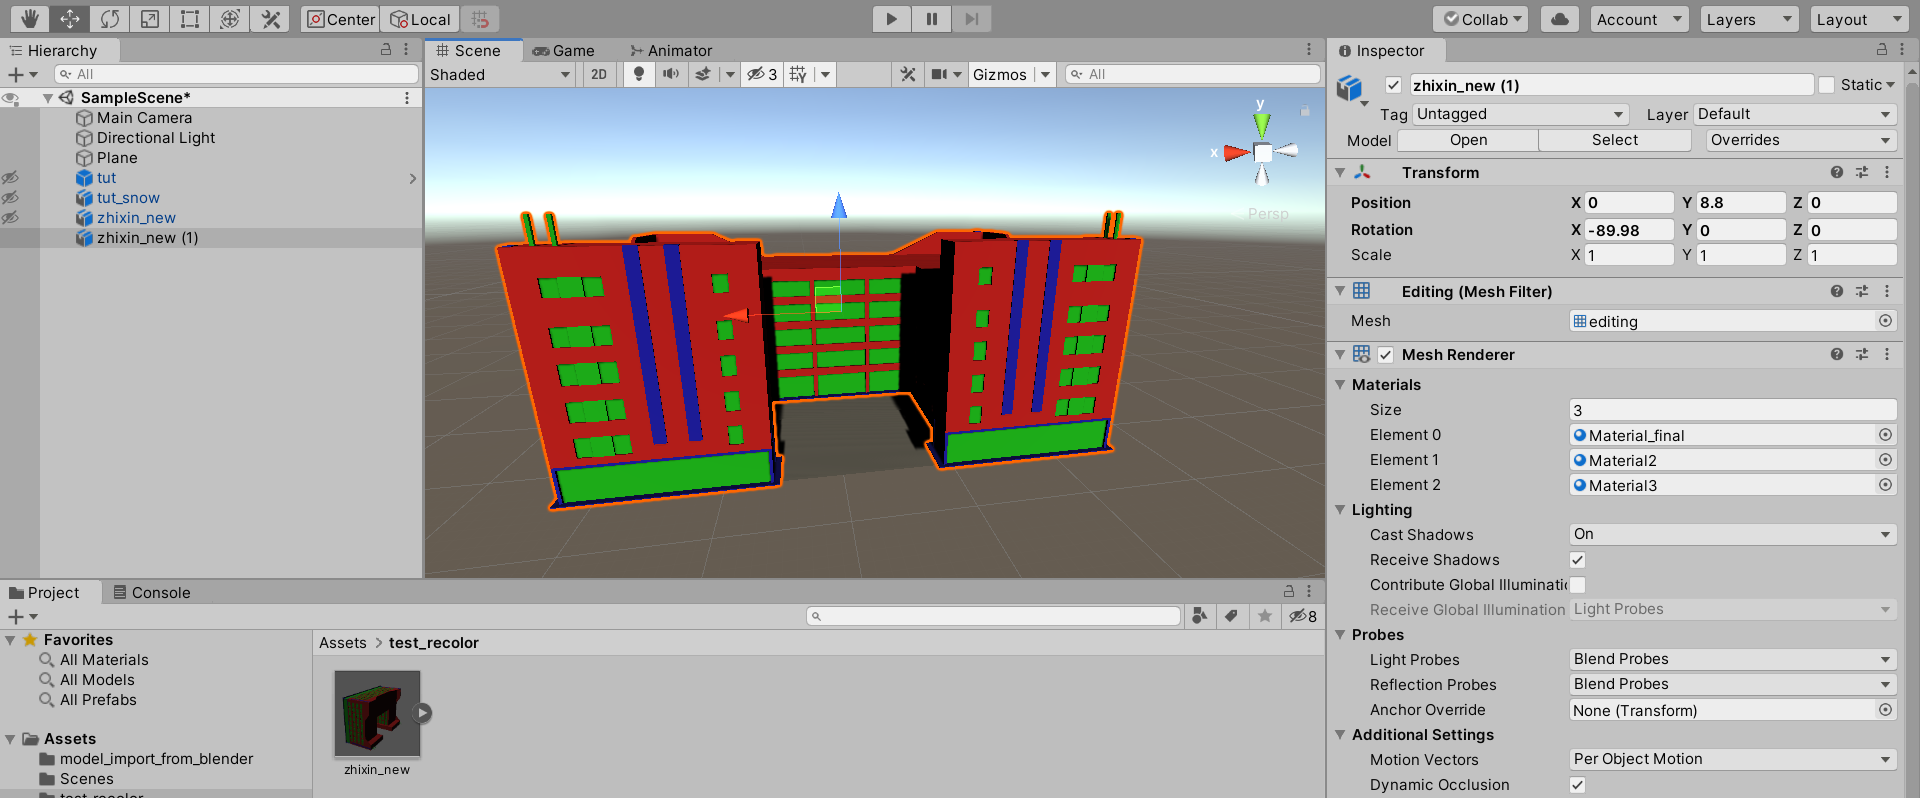This screenshot has width=1920, height=798.
Task: Toggle visibility of tut object
Action: click(x=11, y=178)
